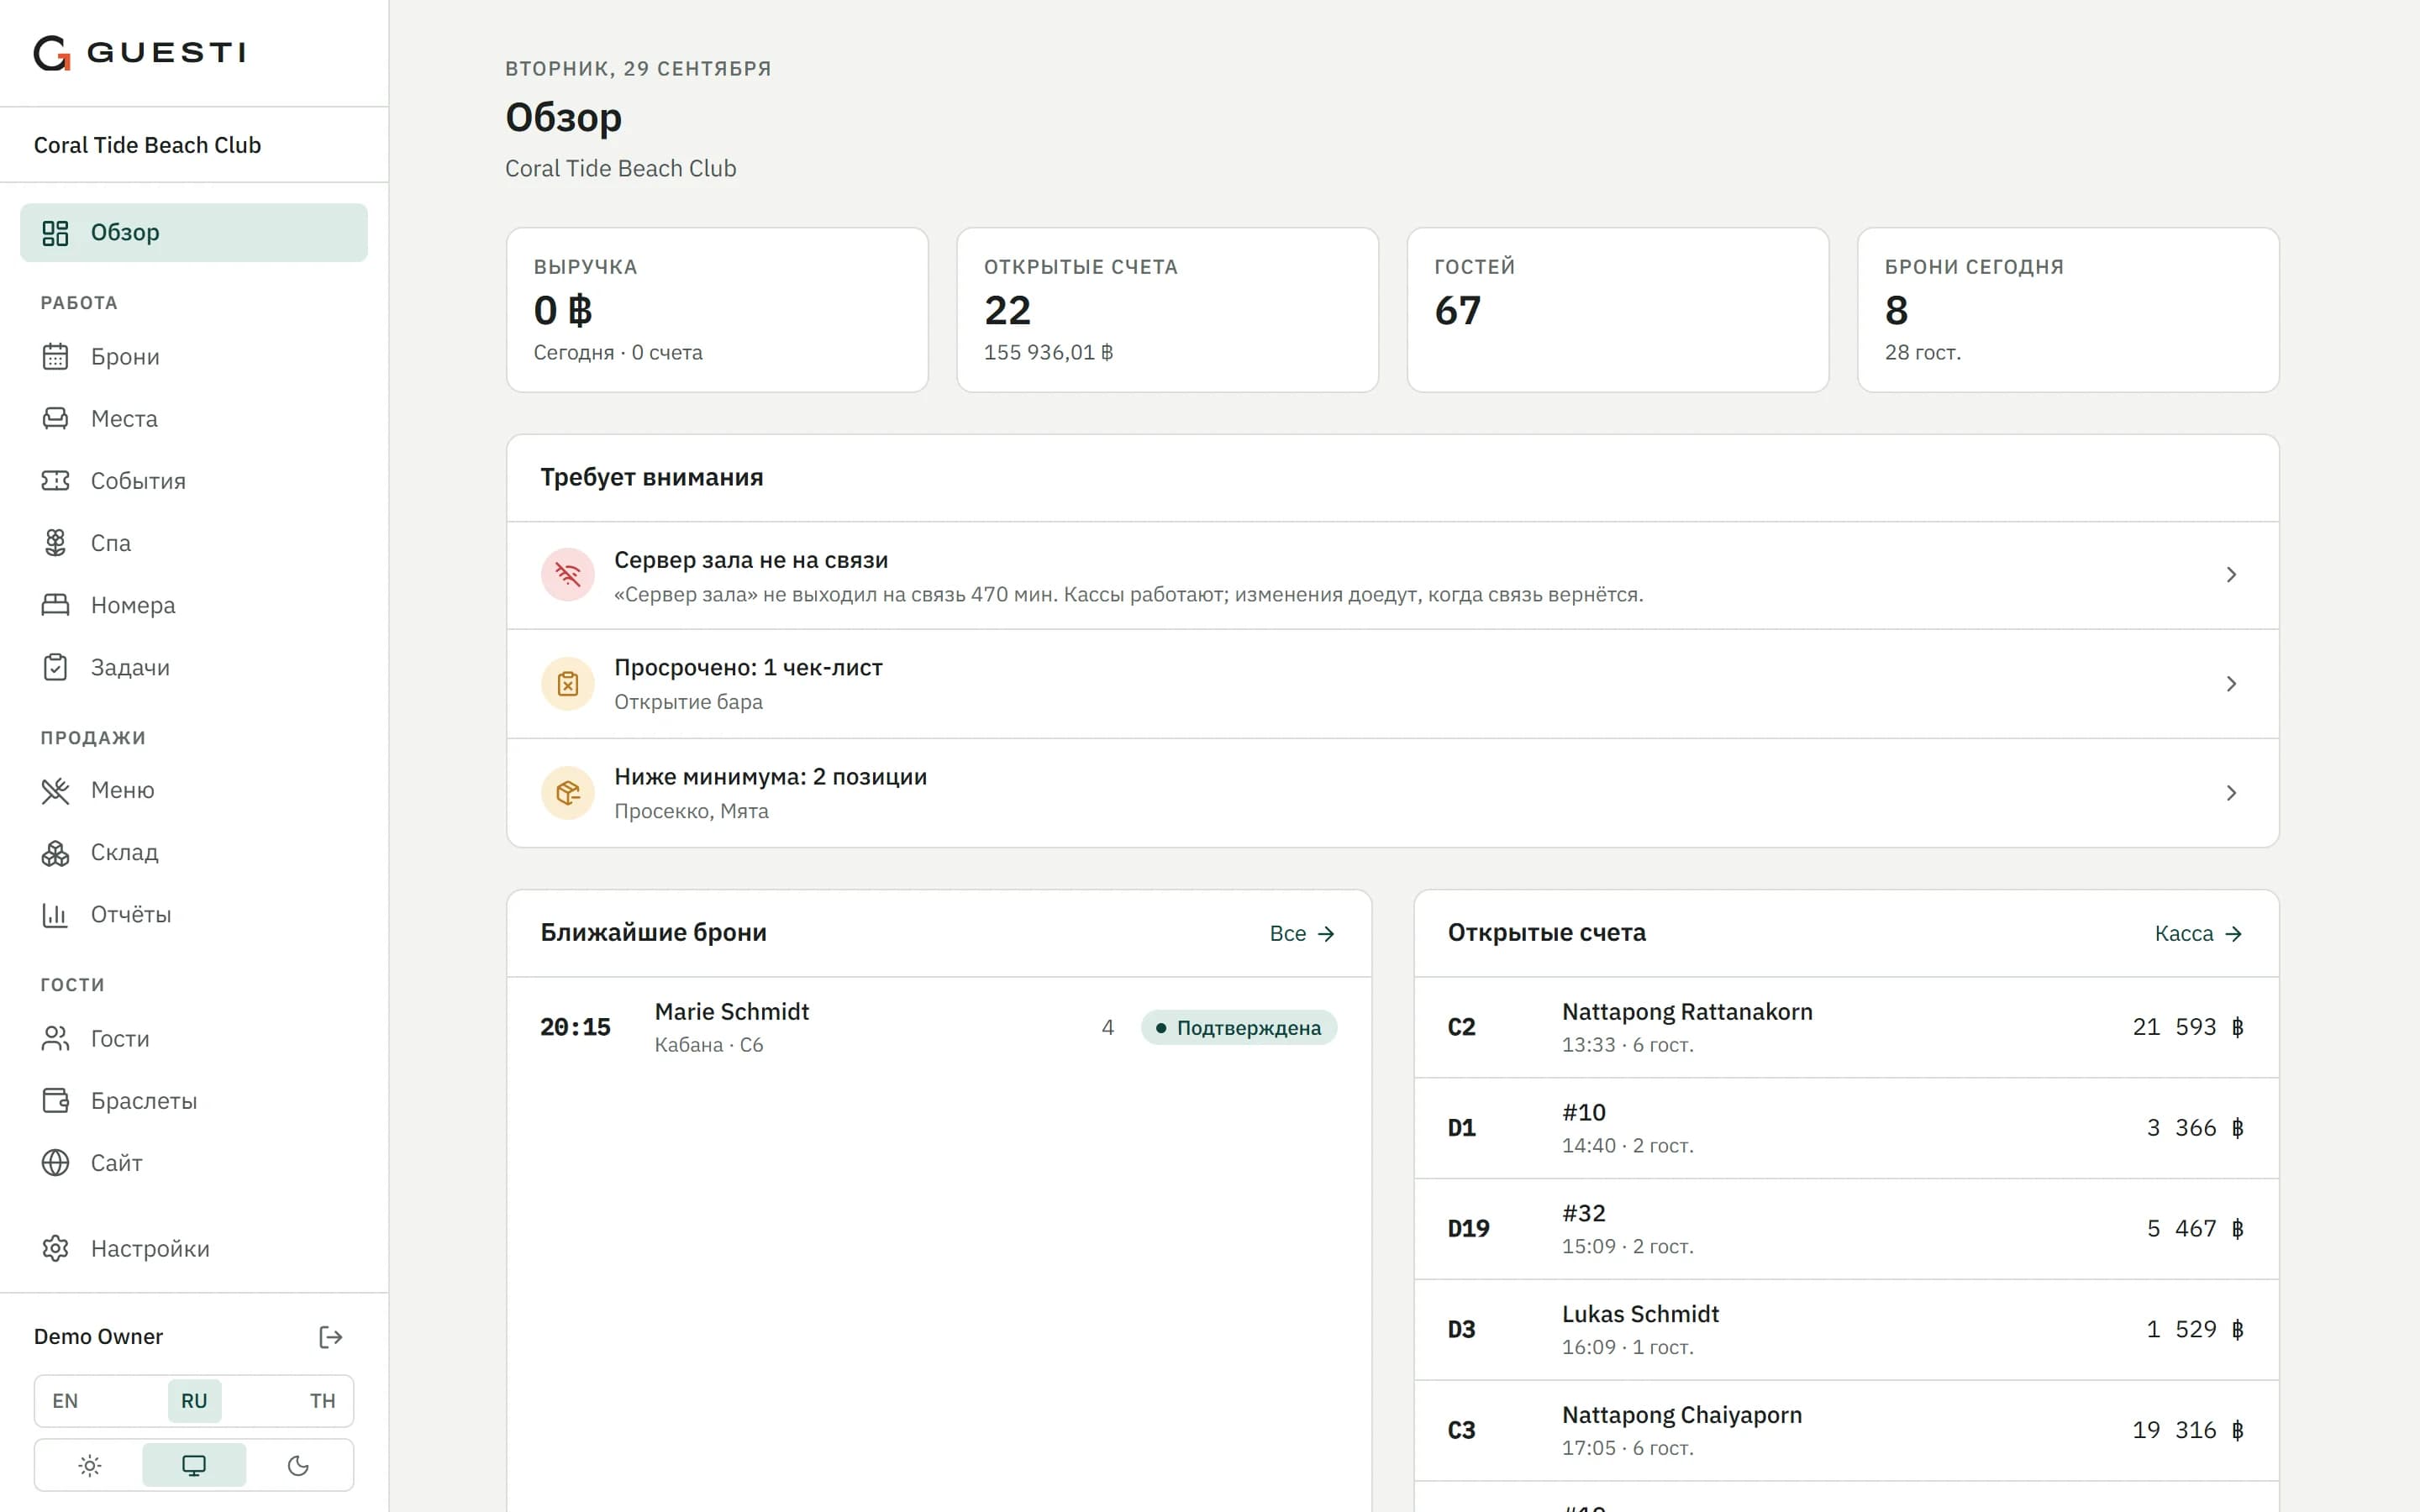Screen dimensions: 2420x1512
Task: Click the Меню utensils icon
Action: point(55,791)
